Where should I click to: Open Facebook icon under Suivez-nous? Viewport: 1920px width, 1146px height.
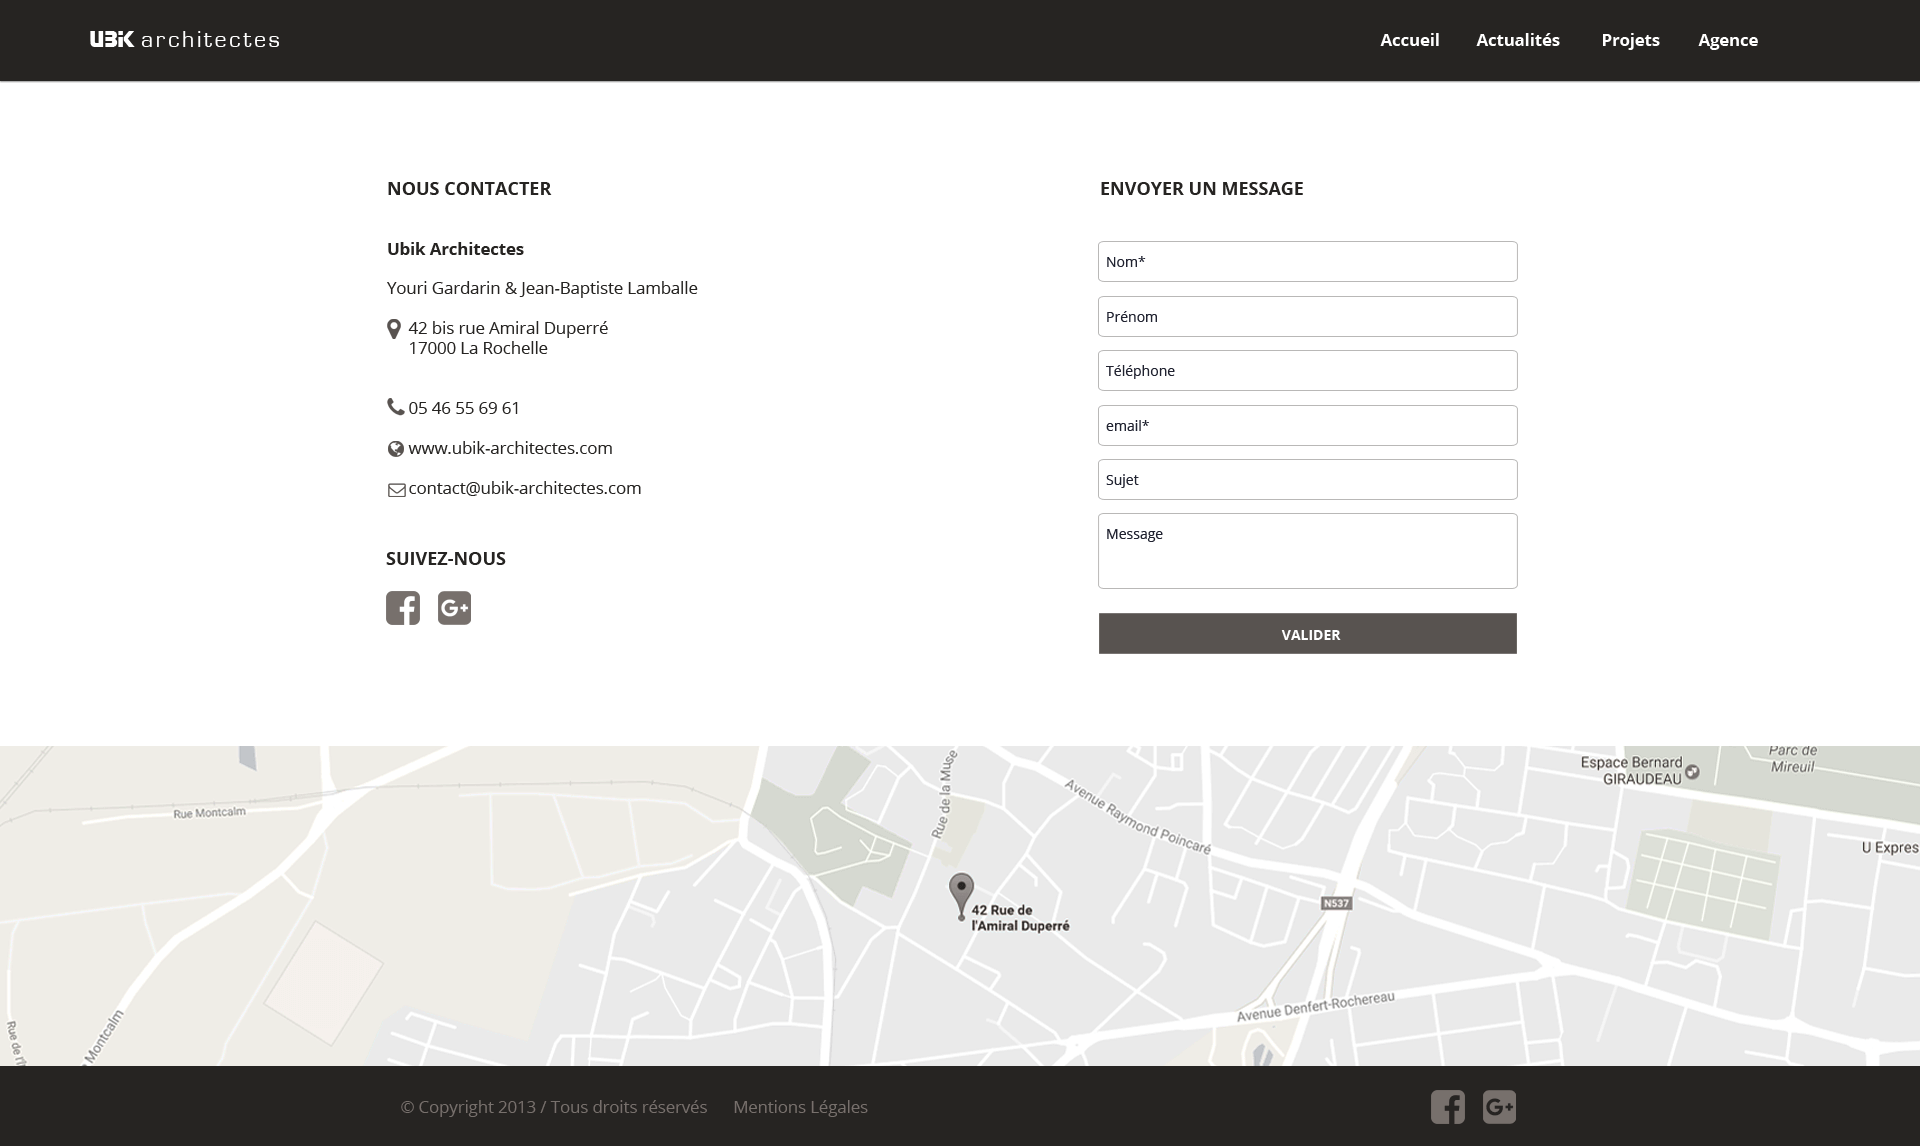403,608
